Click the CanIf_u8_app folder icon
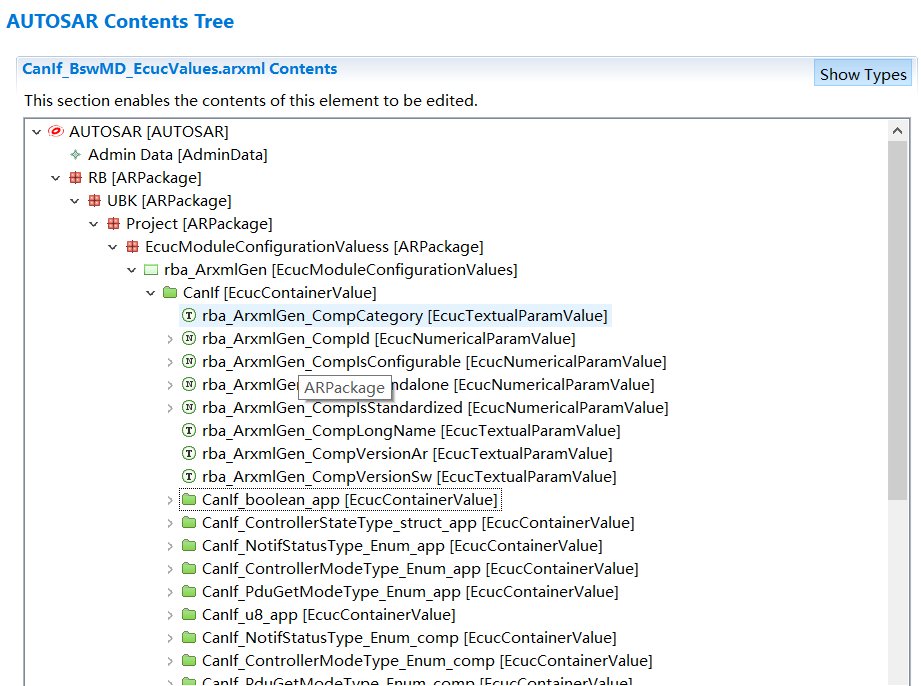The height and width of the screenshot is (686, 921). click(x=189, y=615)
